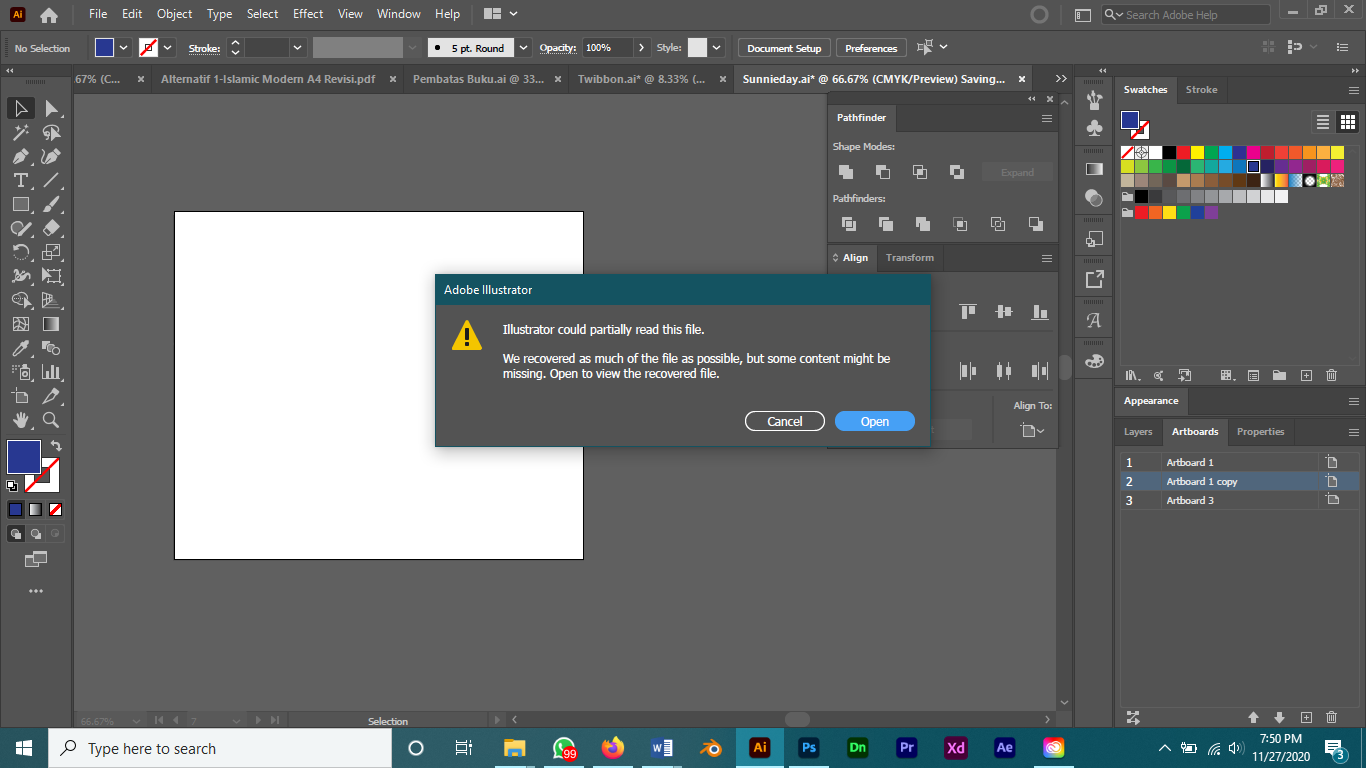1366x768 pixels.
Task: Switch to the Layers tab
Action: click(1138, 432)
